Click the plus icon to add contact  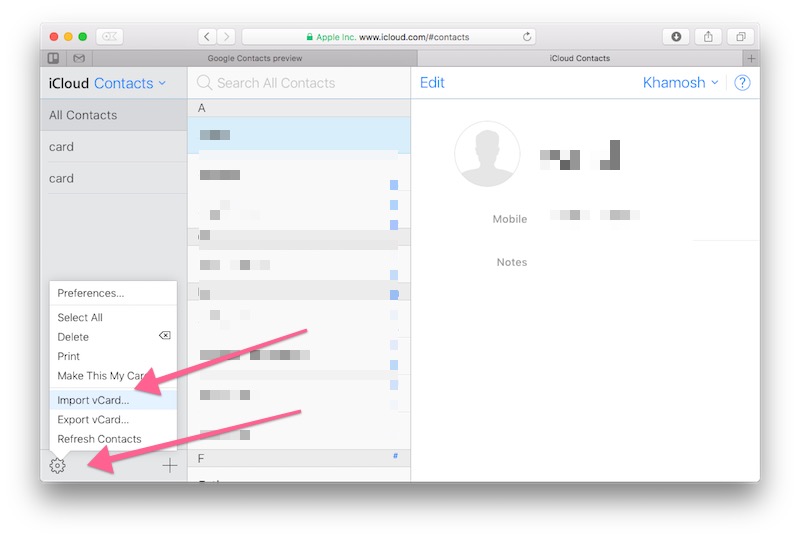pos(170,465)
